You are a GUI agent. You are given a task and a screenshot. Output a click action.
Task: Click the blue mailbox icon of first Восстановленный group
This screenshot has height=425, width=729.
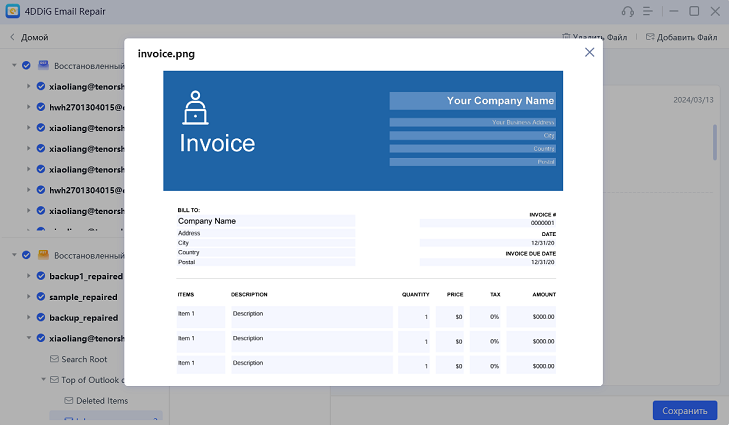tap(43, 65)
